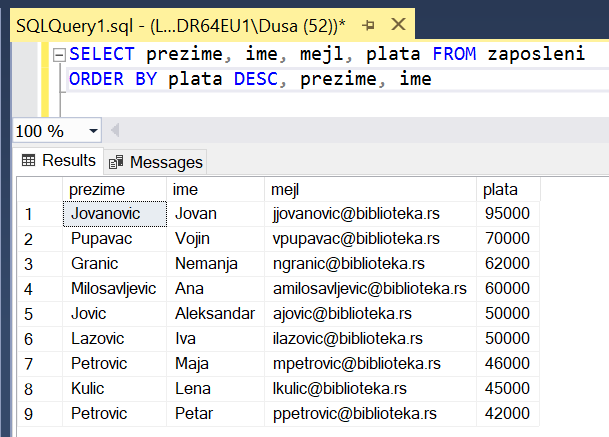Select the vpupavac@biblioteka.rs email cell
Screen dimensions: 609x437
[355, 239]
